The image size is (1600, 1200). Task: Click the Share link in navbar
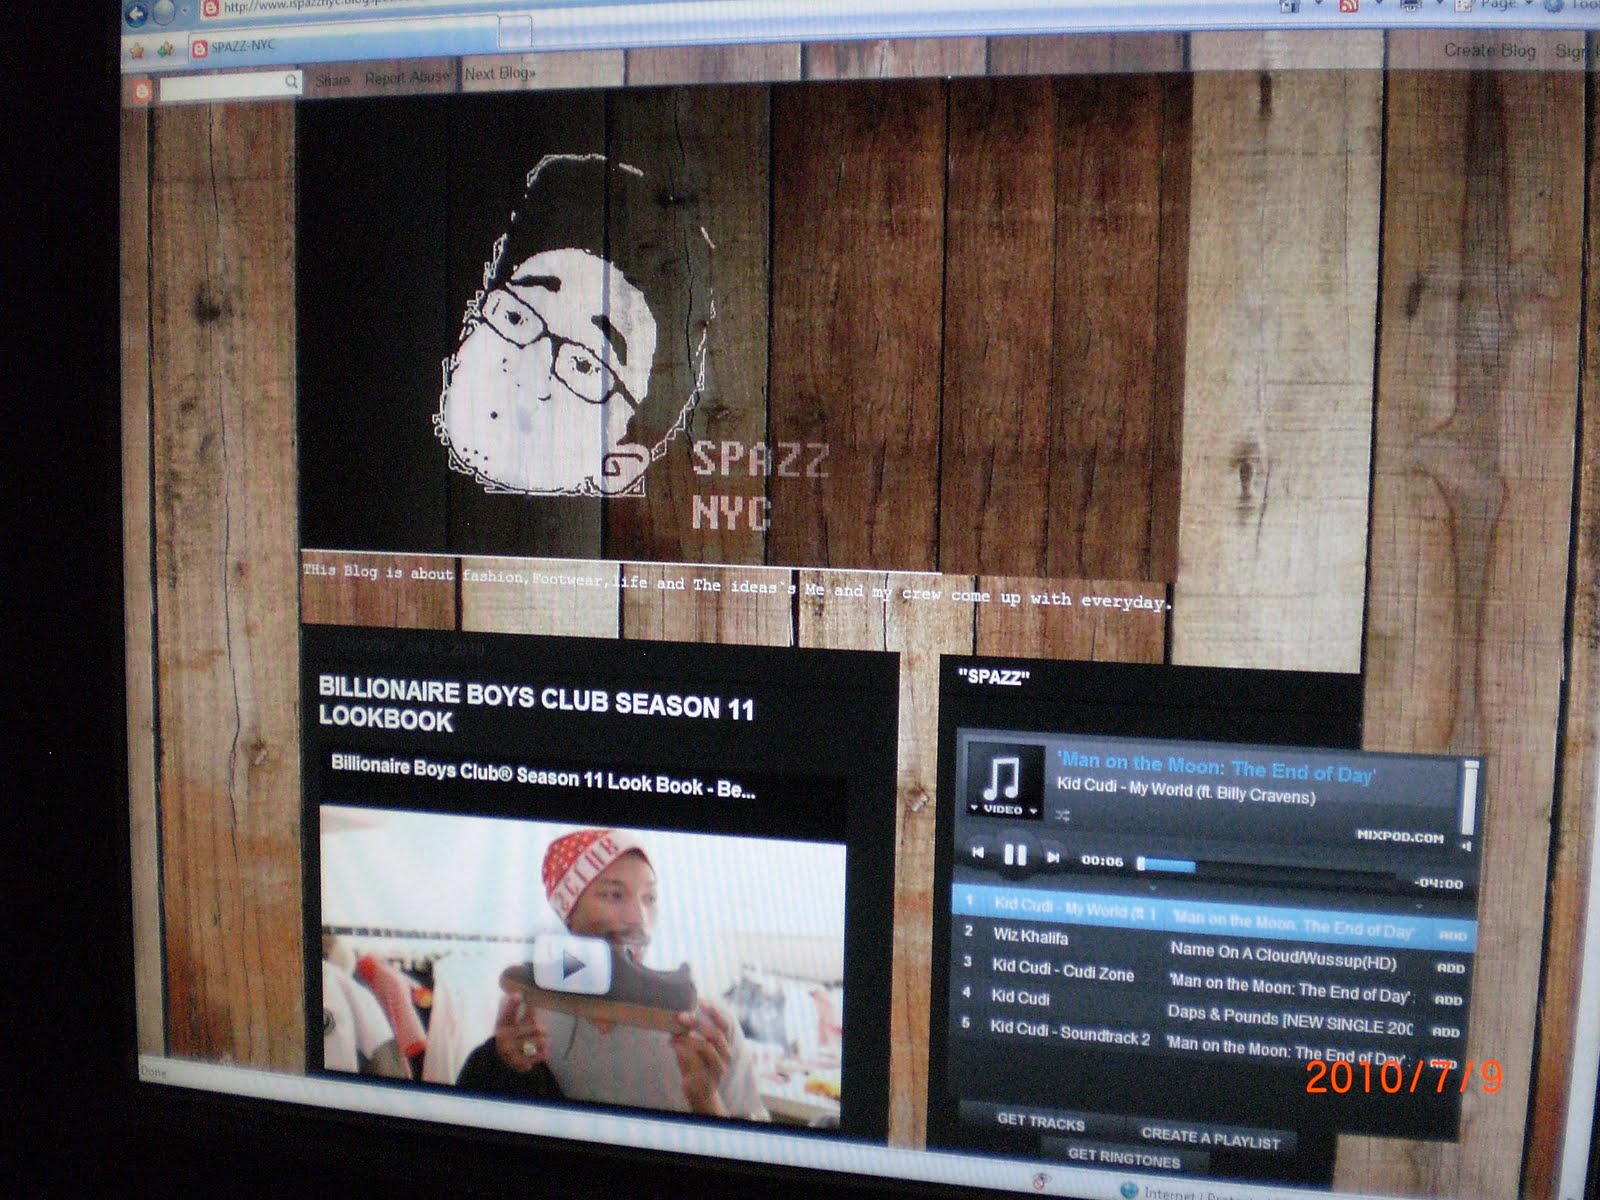(333, 80)
